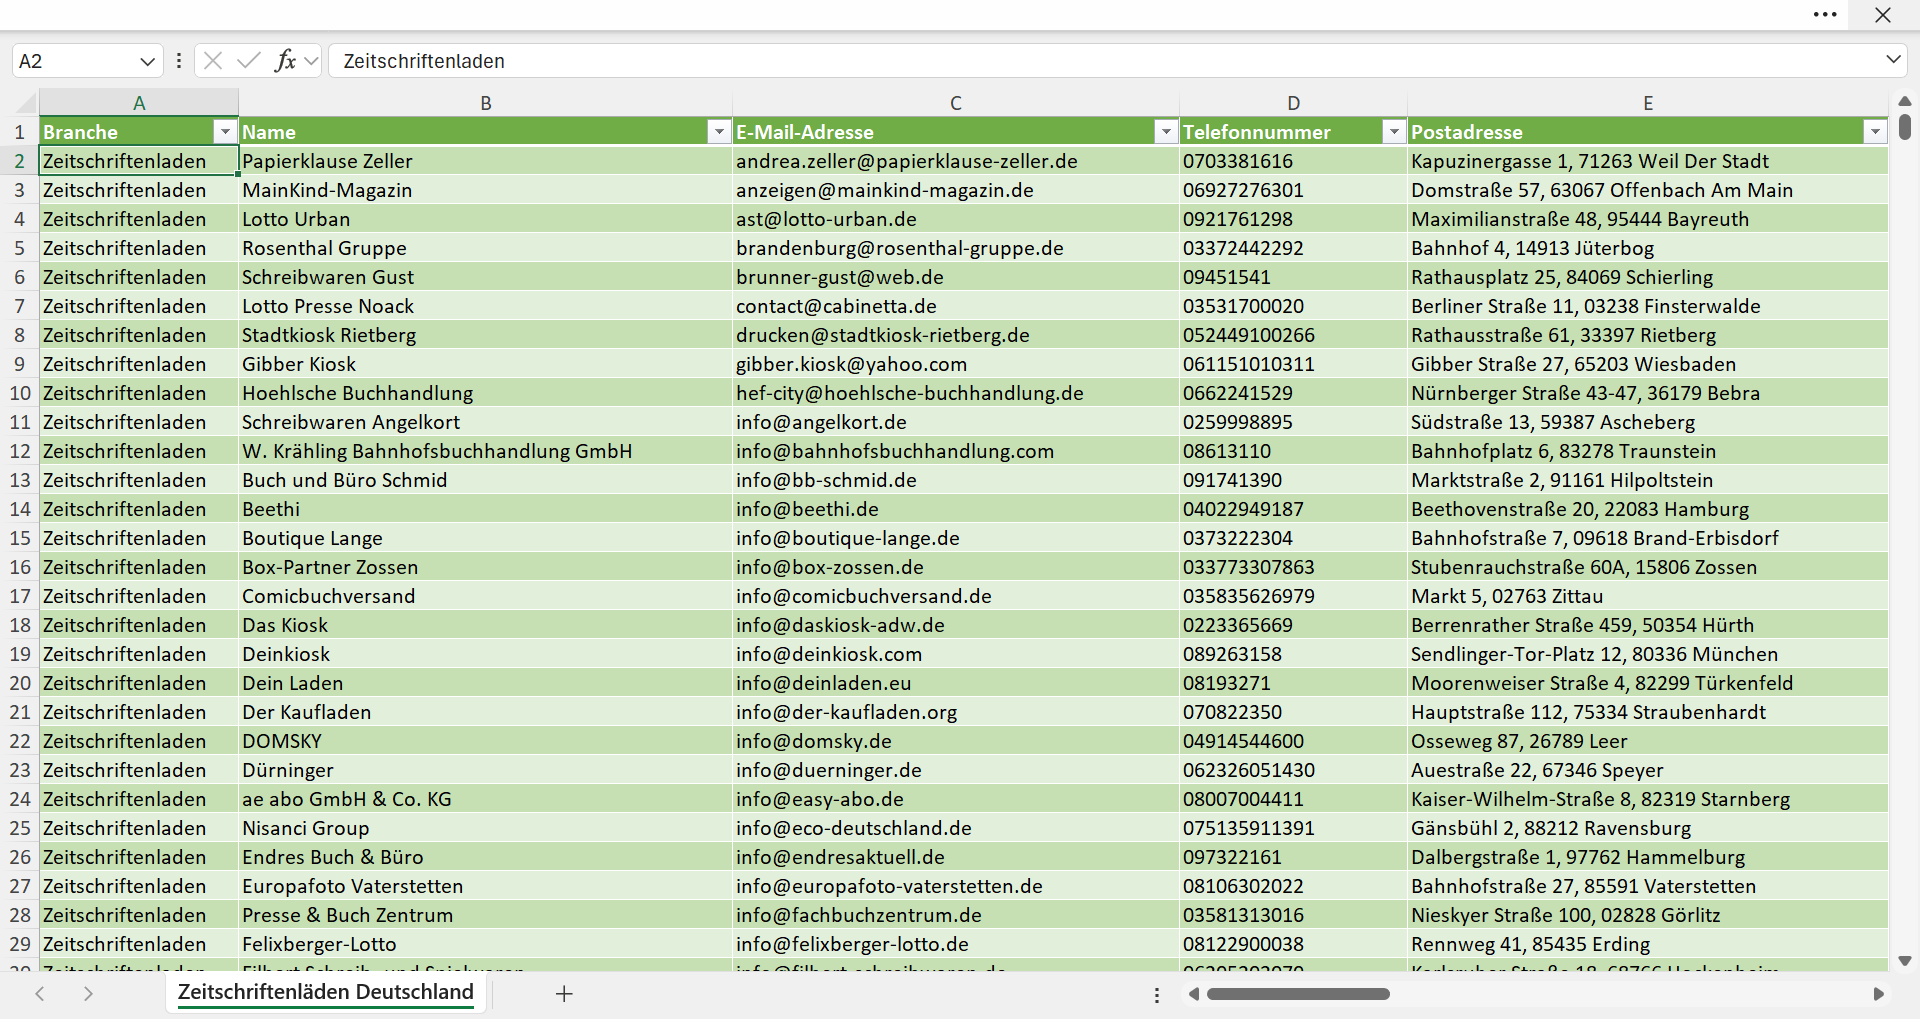Click the scroll up arrow
Image resolution: width=1920 pixels, height=1019 pixels.
(x=1905, y=101)
